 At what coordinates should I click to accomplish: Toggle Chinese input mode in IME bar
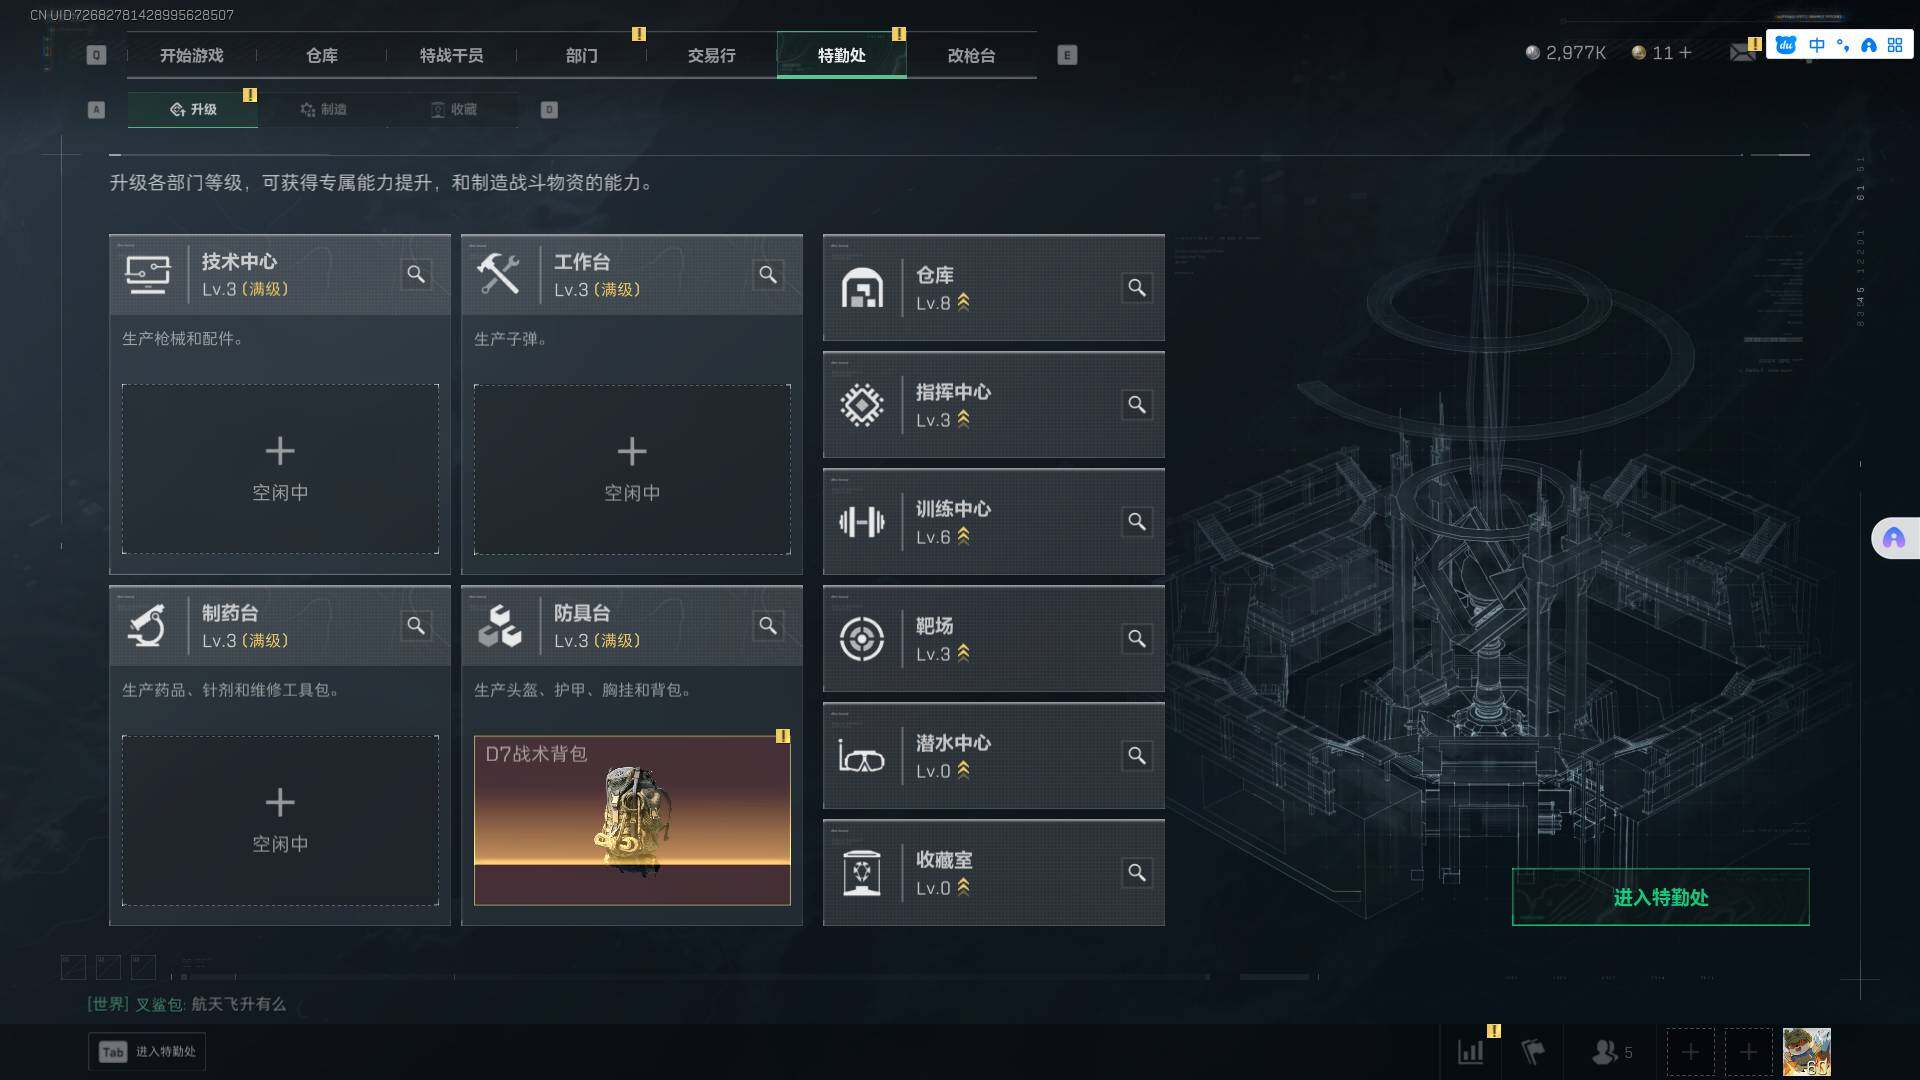pos(1817,45)
